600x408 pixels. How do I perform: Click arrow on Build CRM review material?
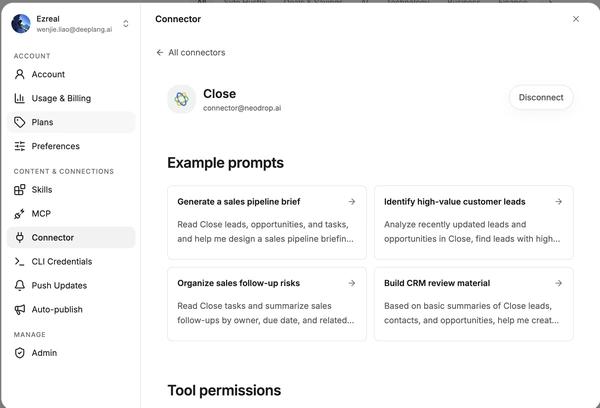coord(559,283)
